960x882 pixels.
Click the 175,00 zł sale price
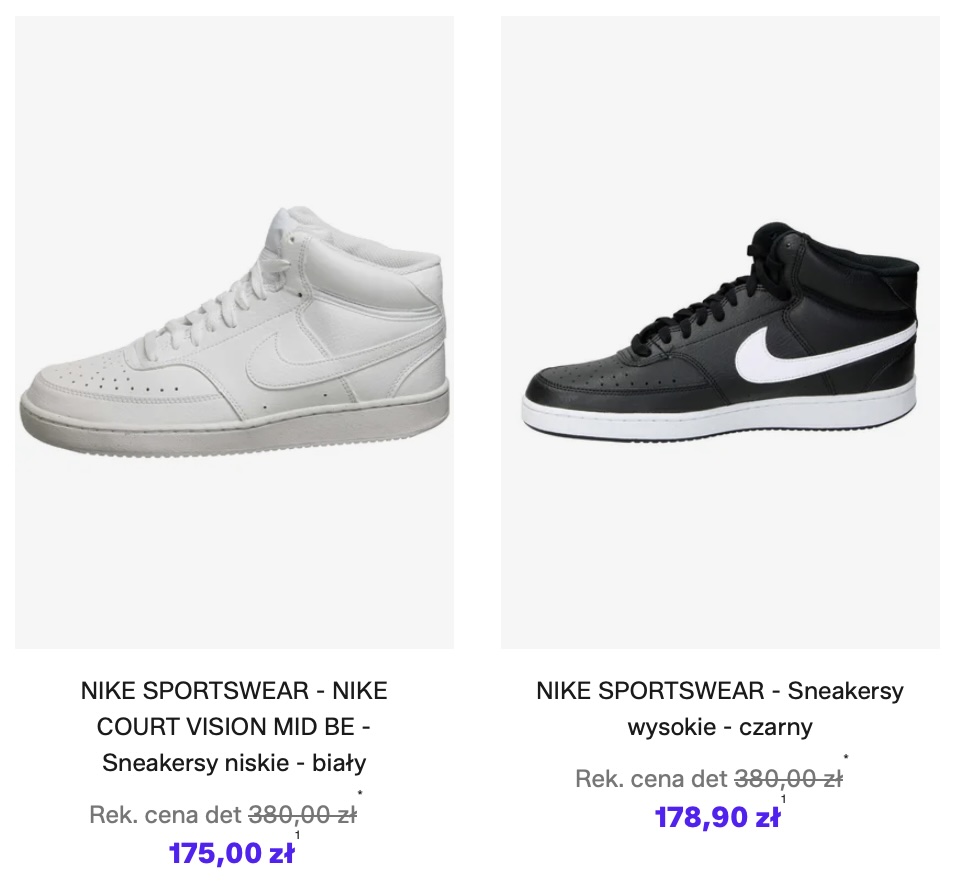coord(231,854)
